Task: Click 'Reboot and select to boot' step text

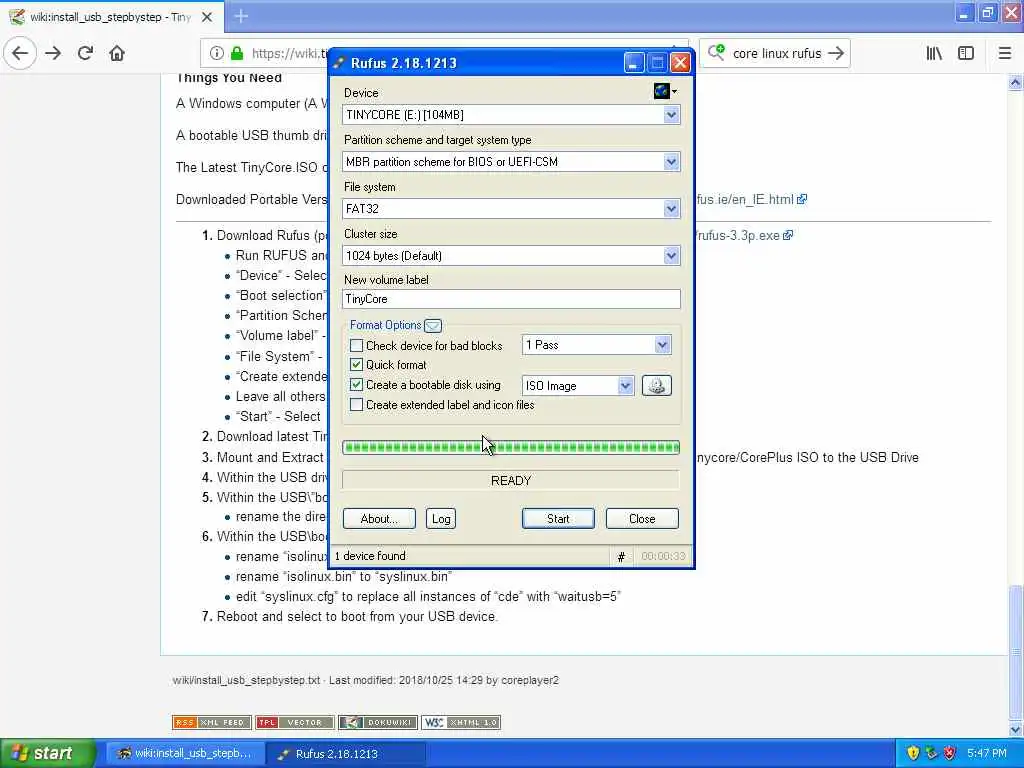Action: 357,616
